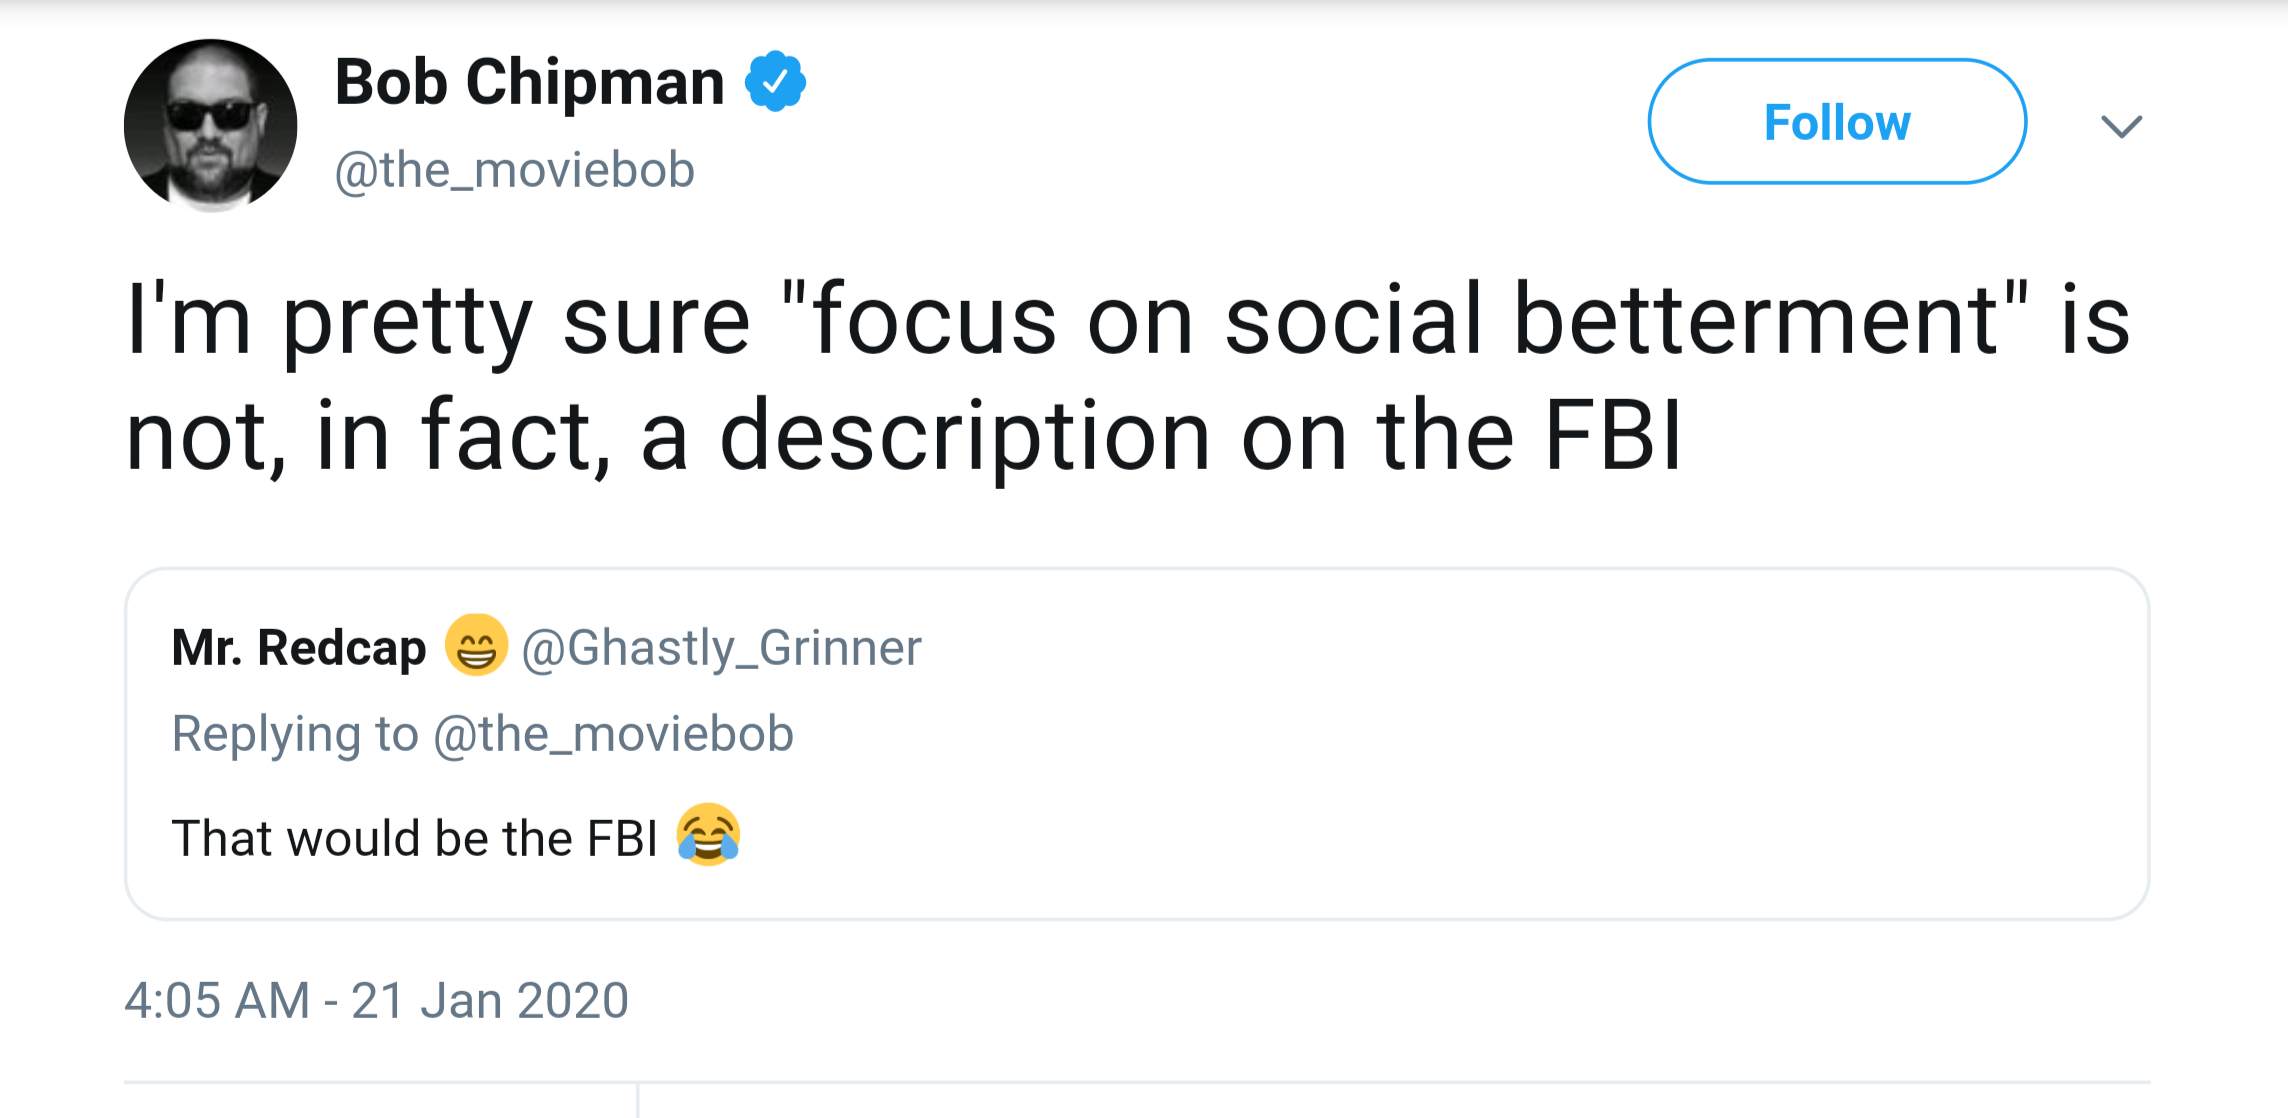Click the quoted text 'That would be the FBI'
This screenshot has height=1118, width=2288.
click(414, 838)
